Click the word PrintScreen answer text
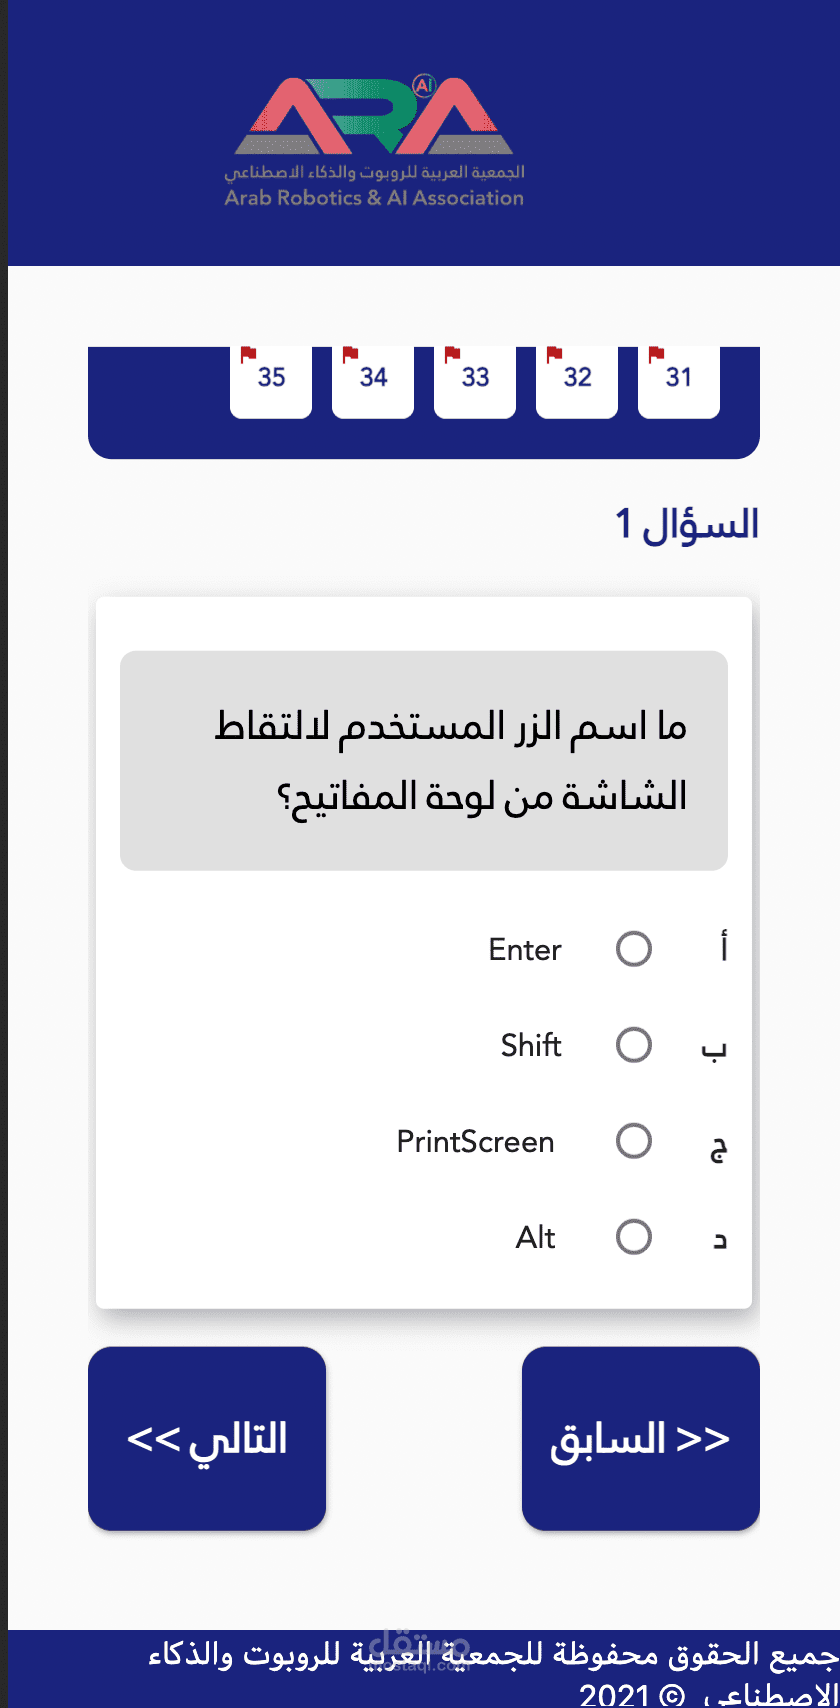840x1708 pixels. tap(475, 1142)
